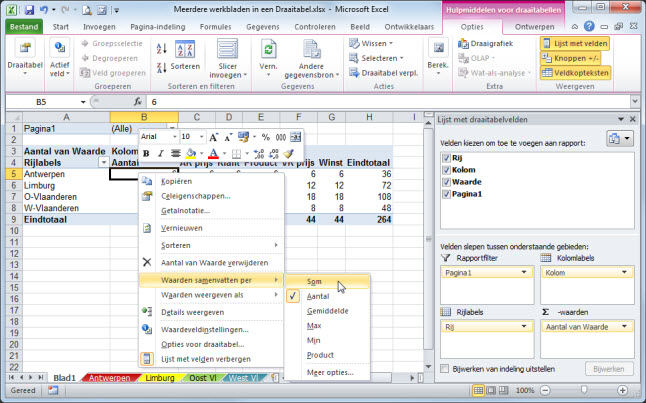Click the zoom slider handle
The image size is (646, 403).
click(584, 390)
